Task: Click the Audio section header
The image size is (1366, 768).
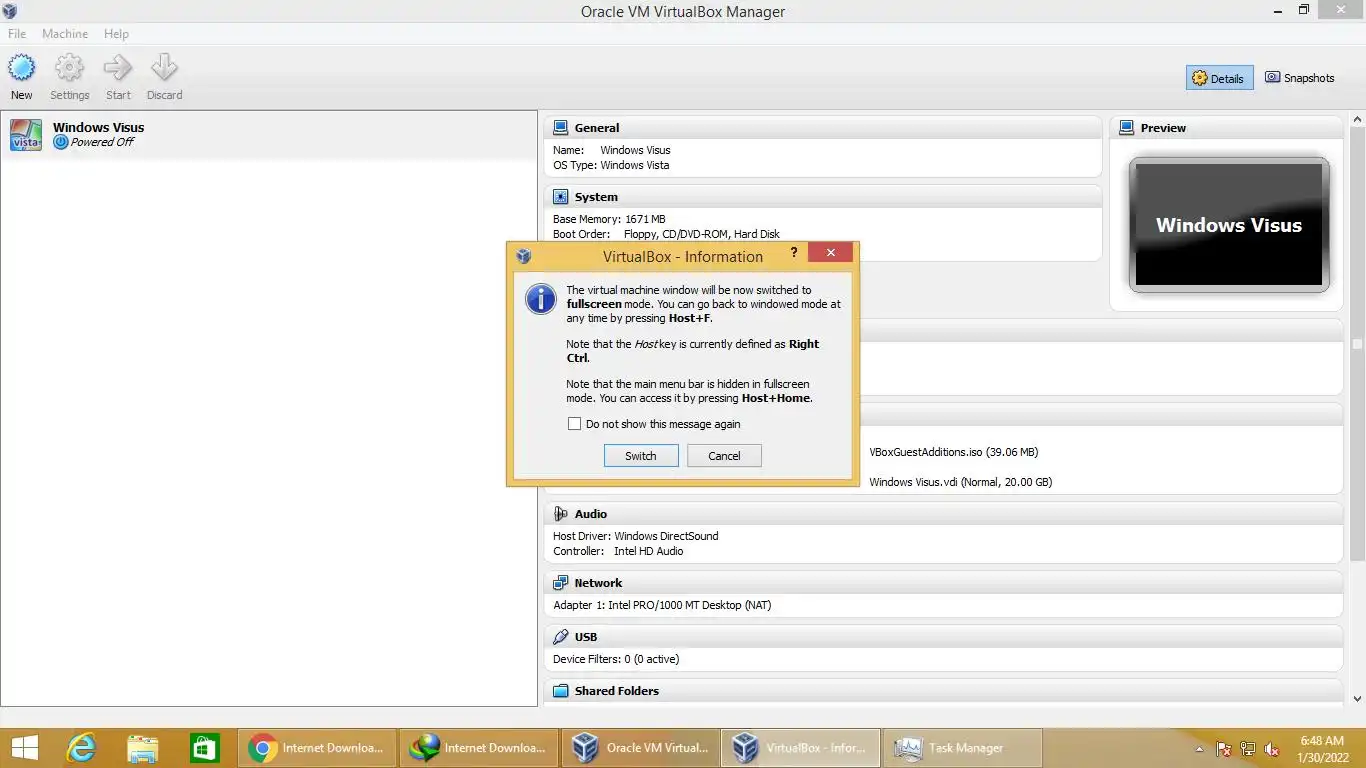Action: pos(944,514)
